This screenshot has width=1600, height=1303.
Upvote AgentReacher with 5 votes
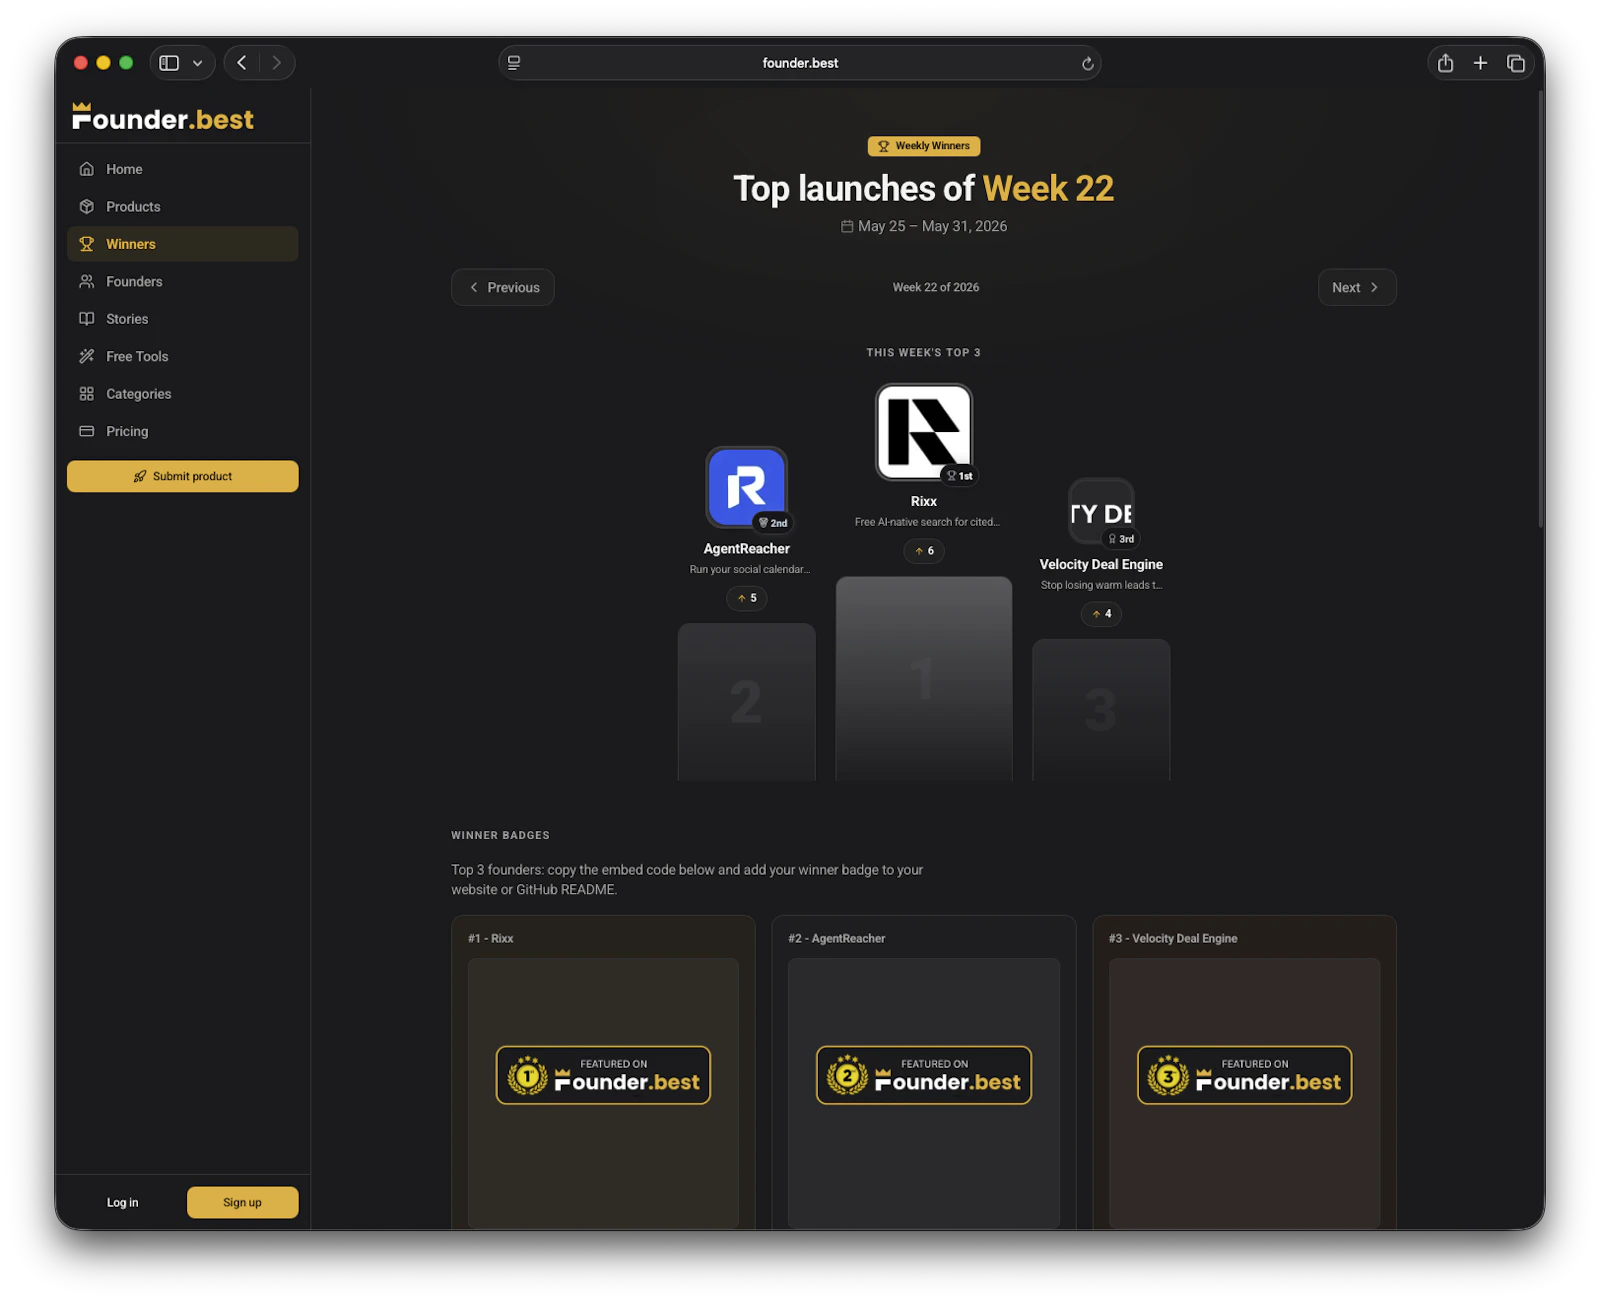pyautogui.click(x=747, y=598)
